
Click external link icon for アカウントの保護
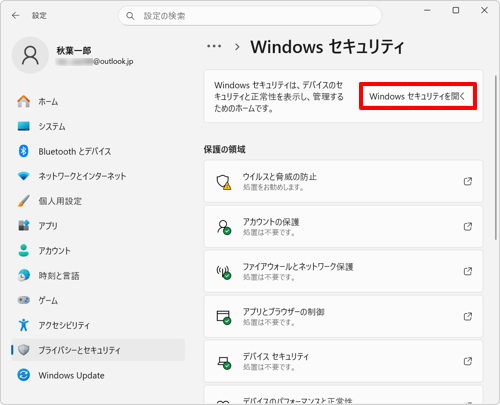pyautogui.click(x=468, y=226)
